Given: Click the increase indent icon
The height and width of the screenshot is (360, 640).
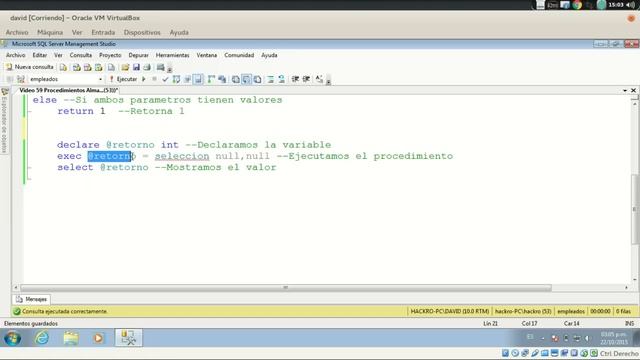Looking at the screenshot, I should coord(306,79).
